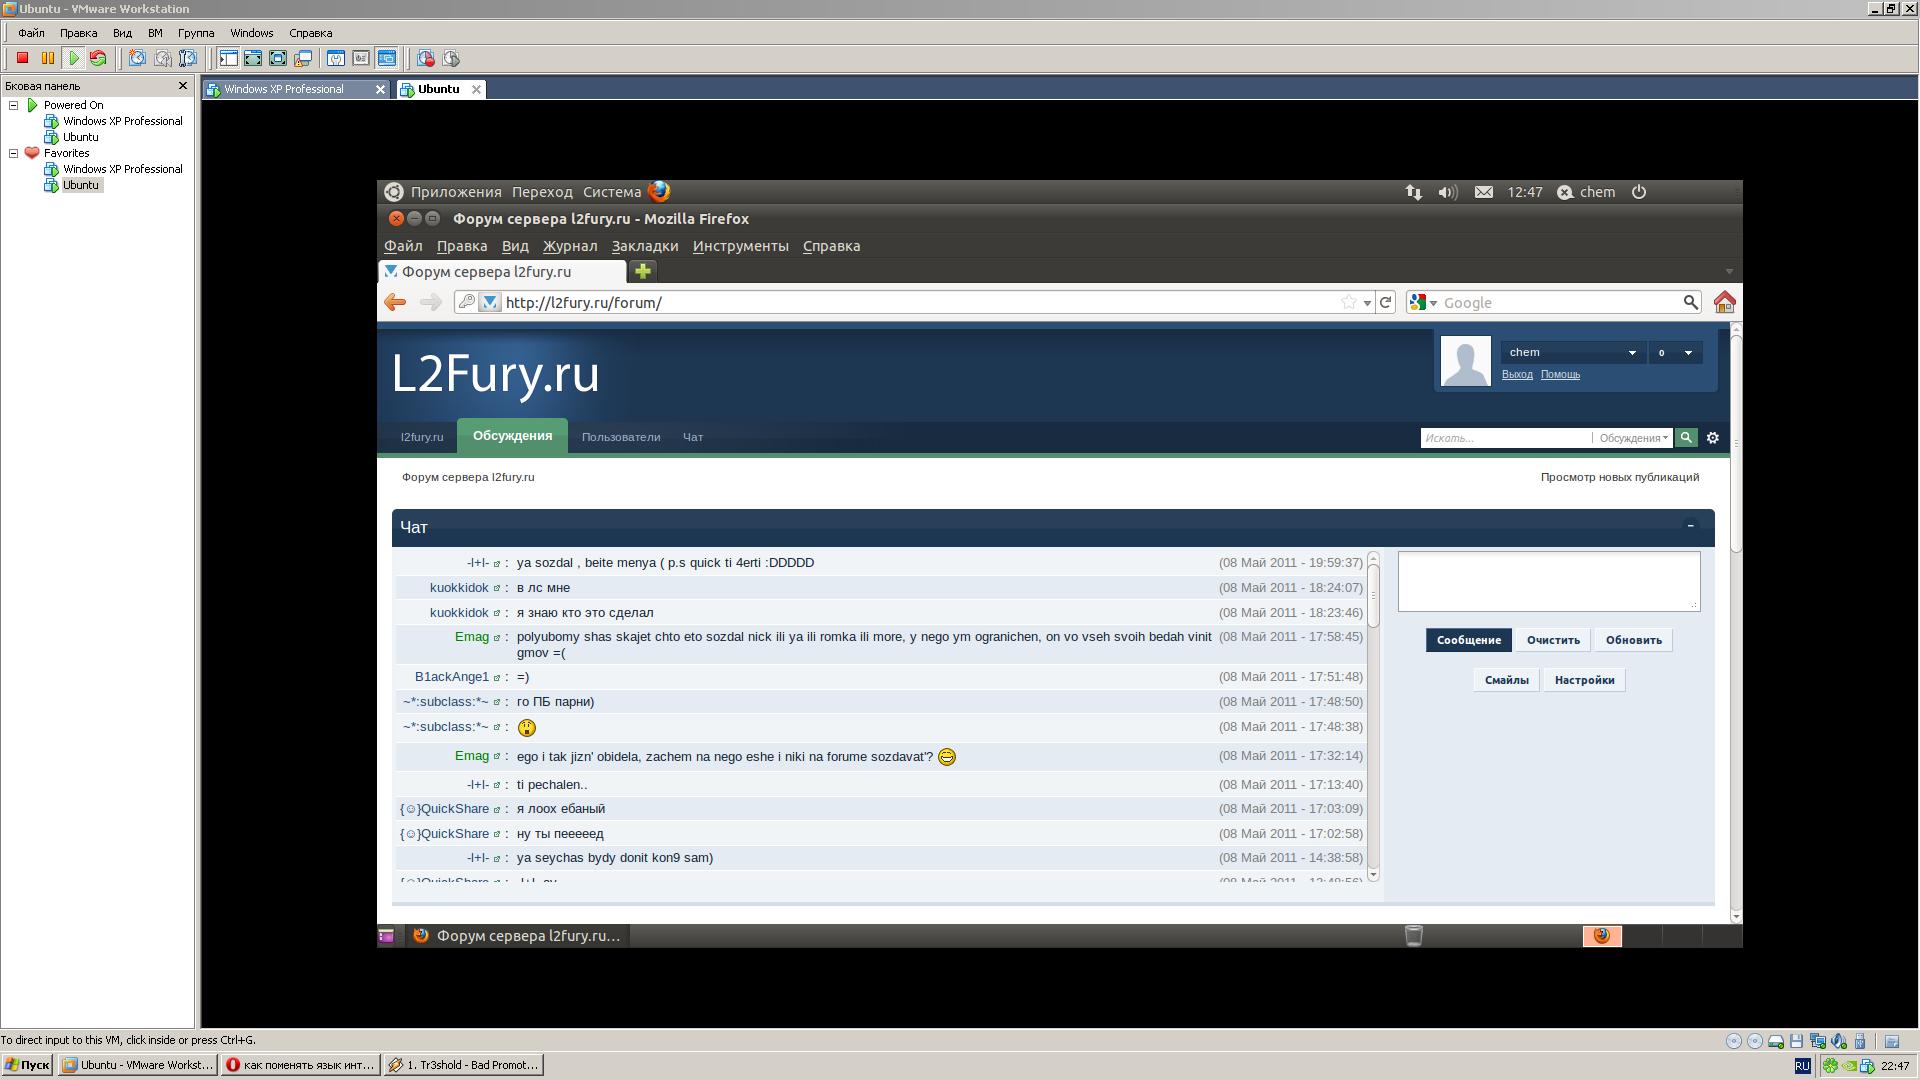Close the Бковая панель sidebar

(x=183, y=86)
